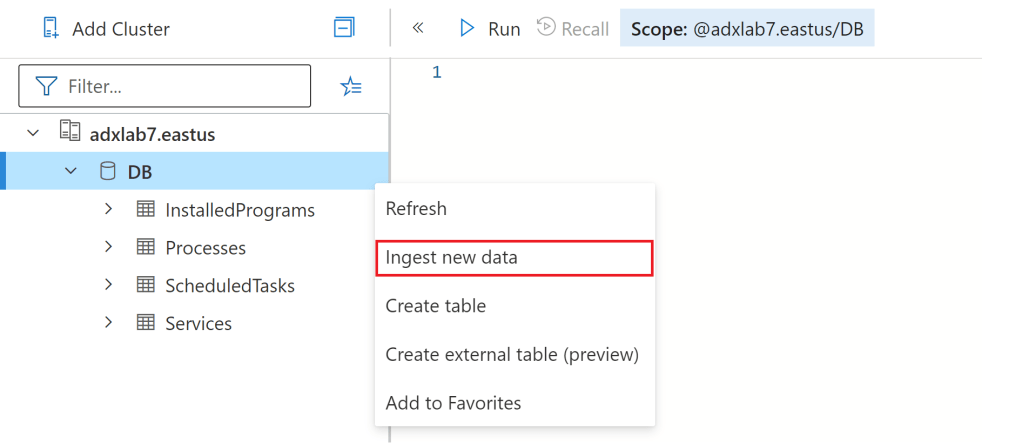Click the adxlab7.eastus cluster icon
The width and height of the screenshot is (1022, 443).
[x=70, y=133]
